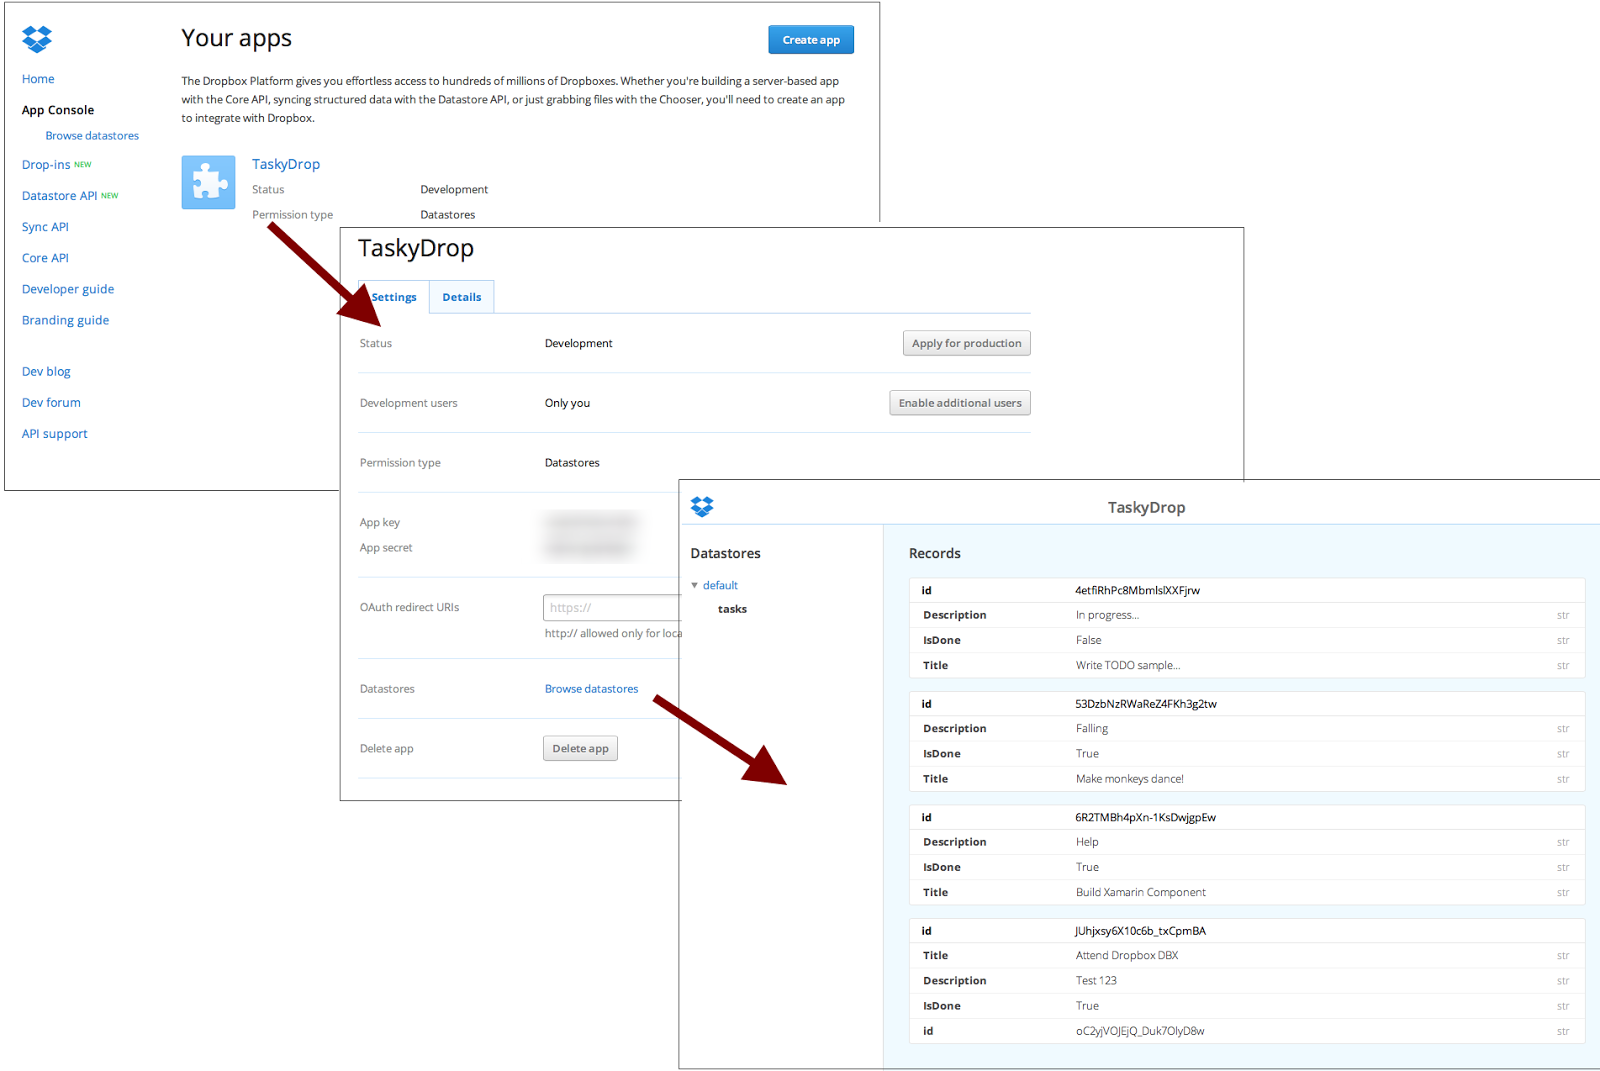The height and width of the screenshot is (1071, 1600).
Task: Collapse the default datastore tree node
Action: tap(695, 585)
